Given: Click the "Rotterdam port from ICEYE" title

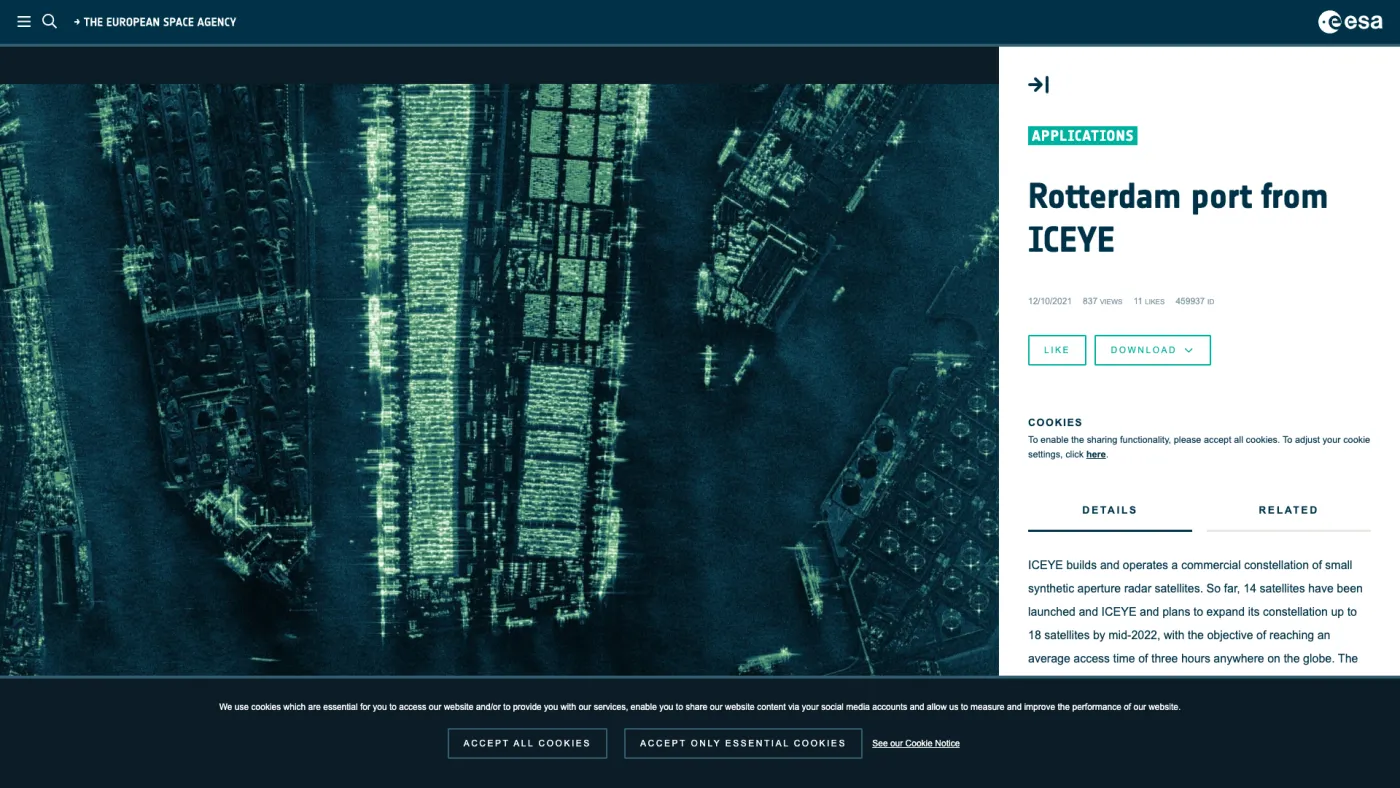Looking at the screenshot, I should point(1177,217).
